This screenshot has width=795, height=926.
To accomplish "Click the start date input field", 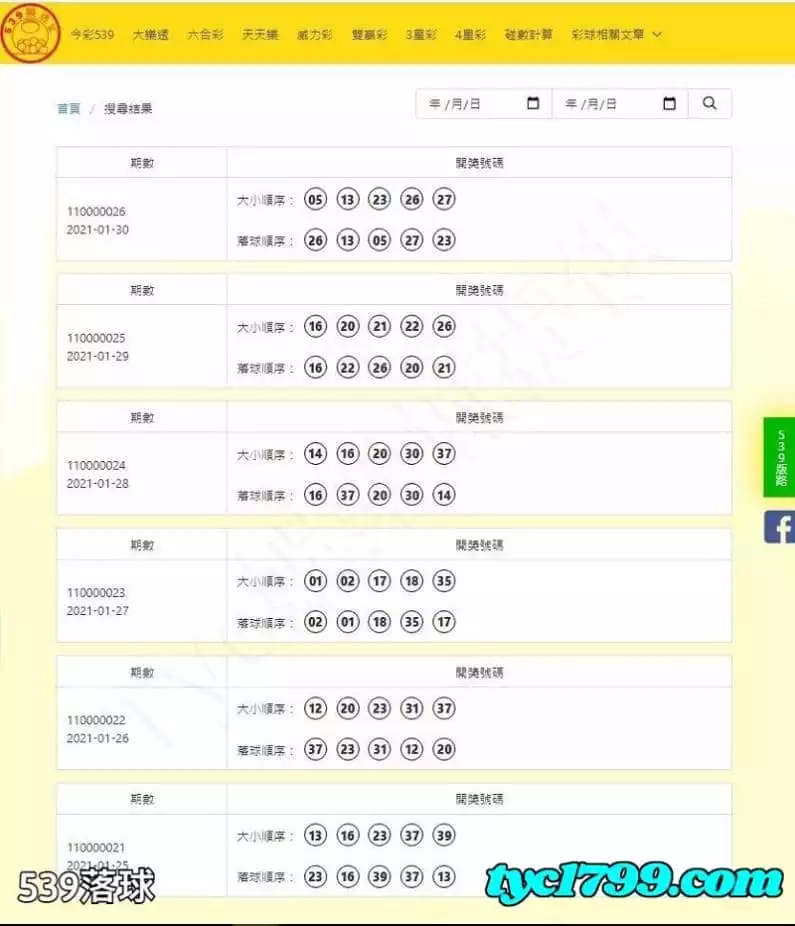I will [x=484, y=104].
